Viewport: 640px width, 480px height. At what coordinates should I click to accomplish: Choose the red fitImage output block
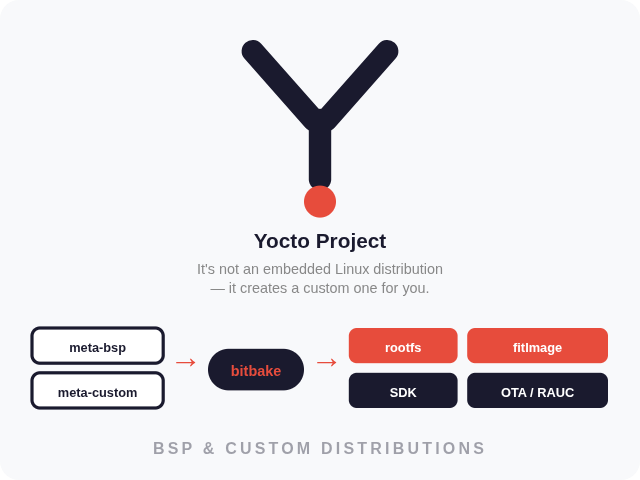537,346
